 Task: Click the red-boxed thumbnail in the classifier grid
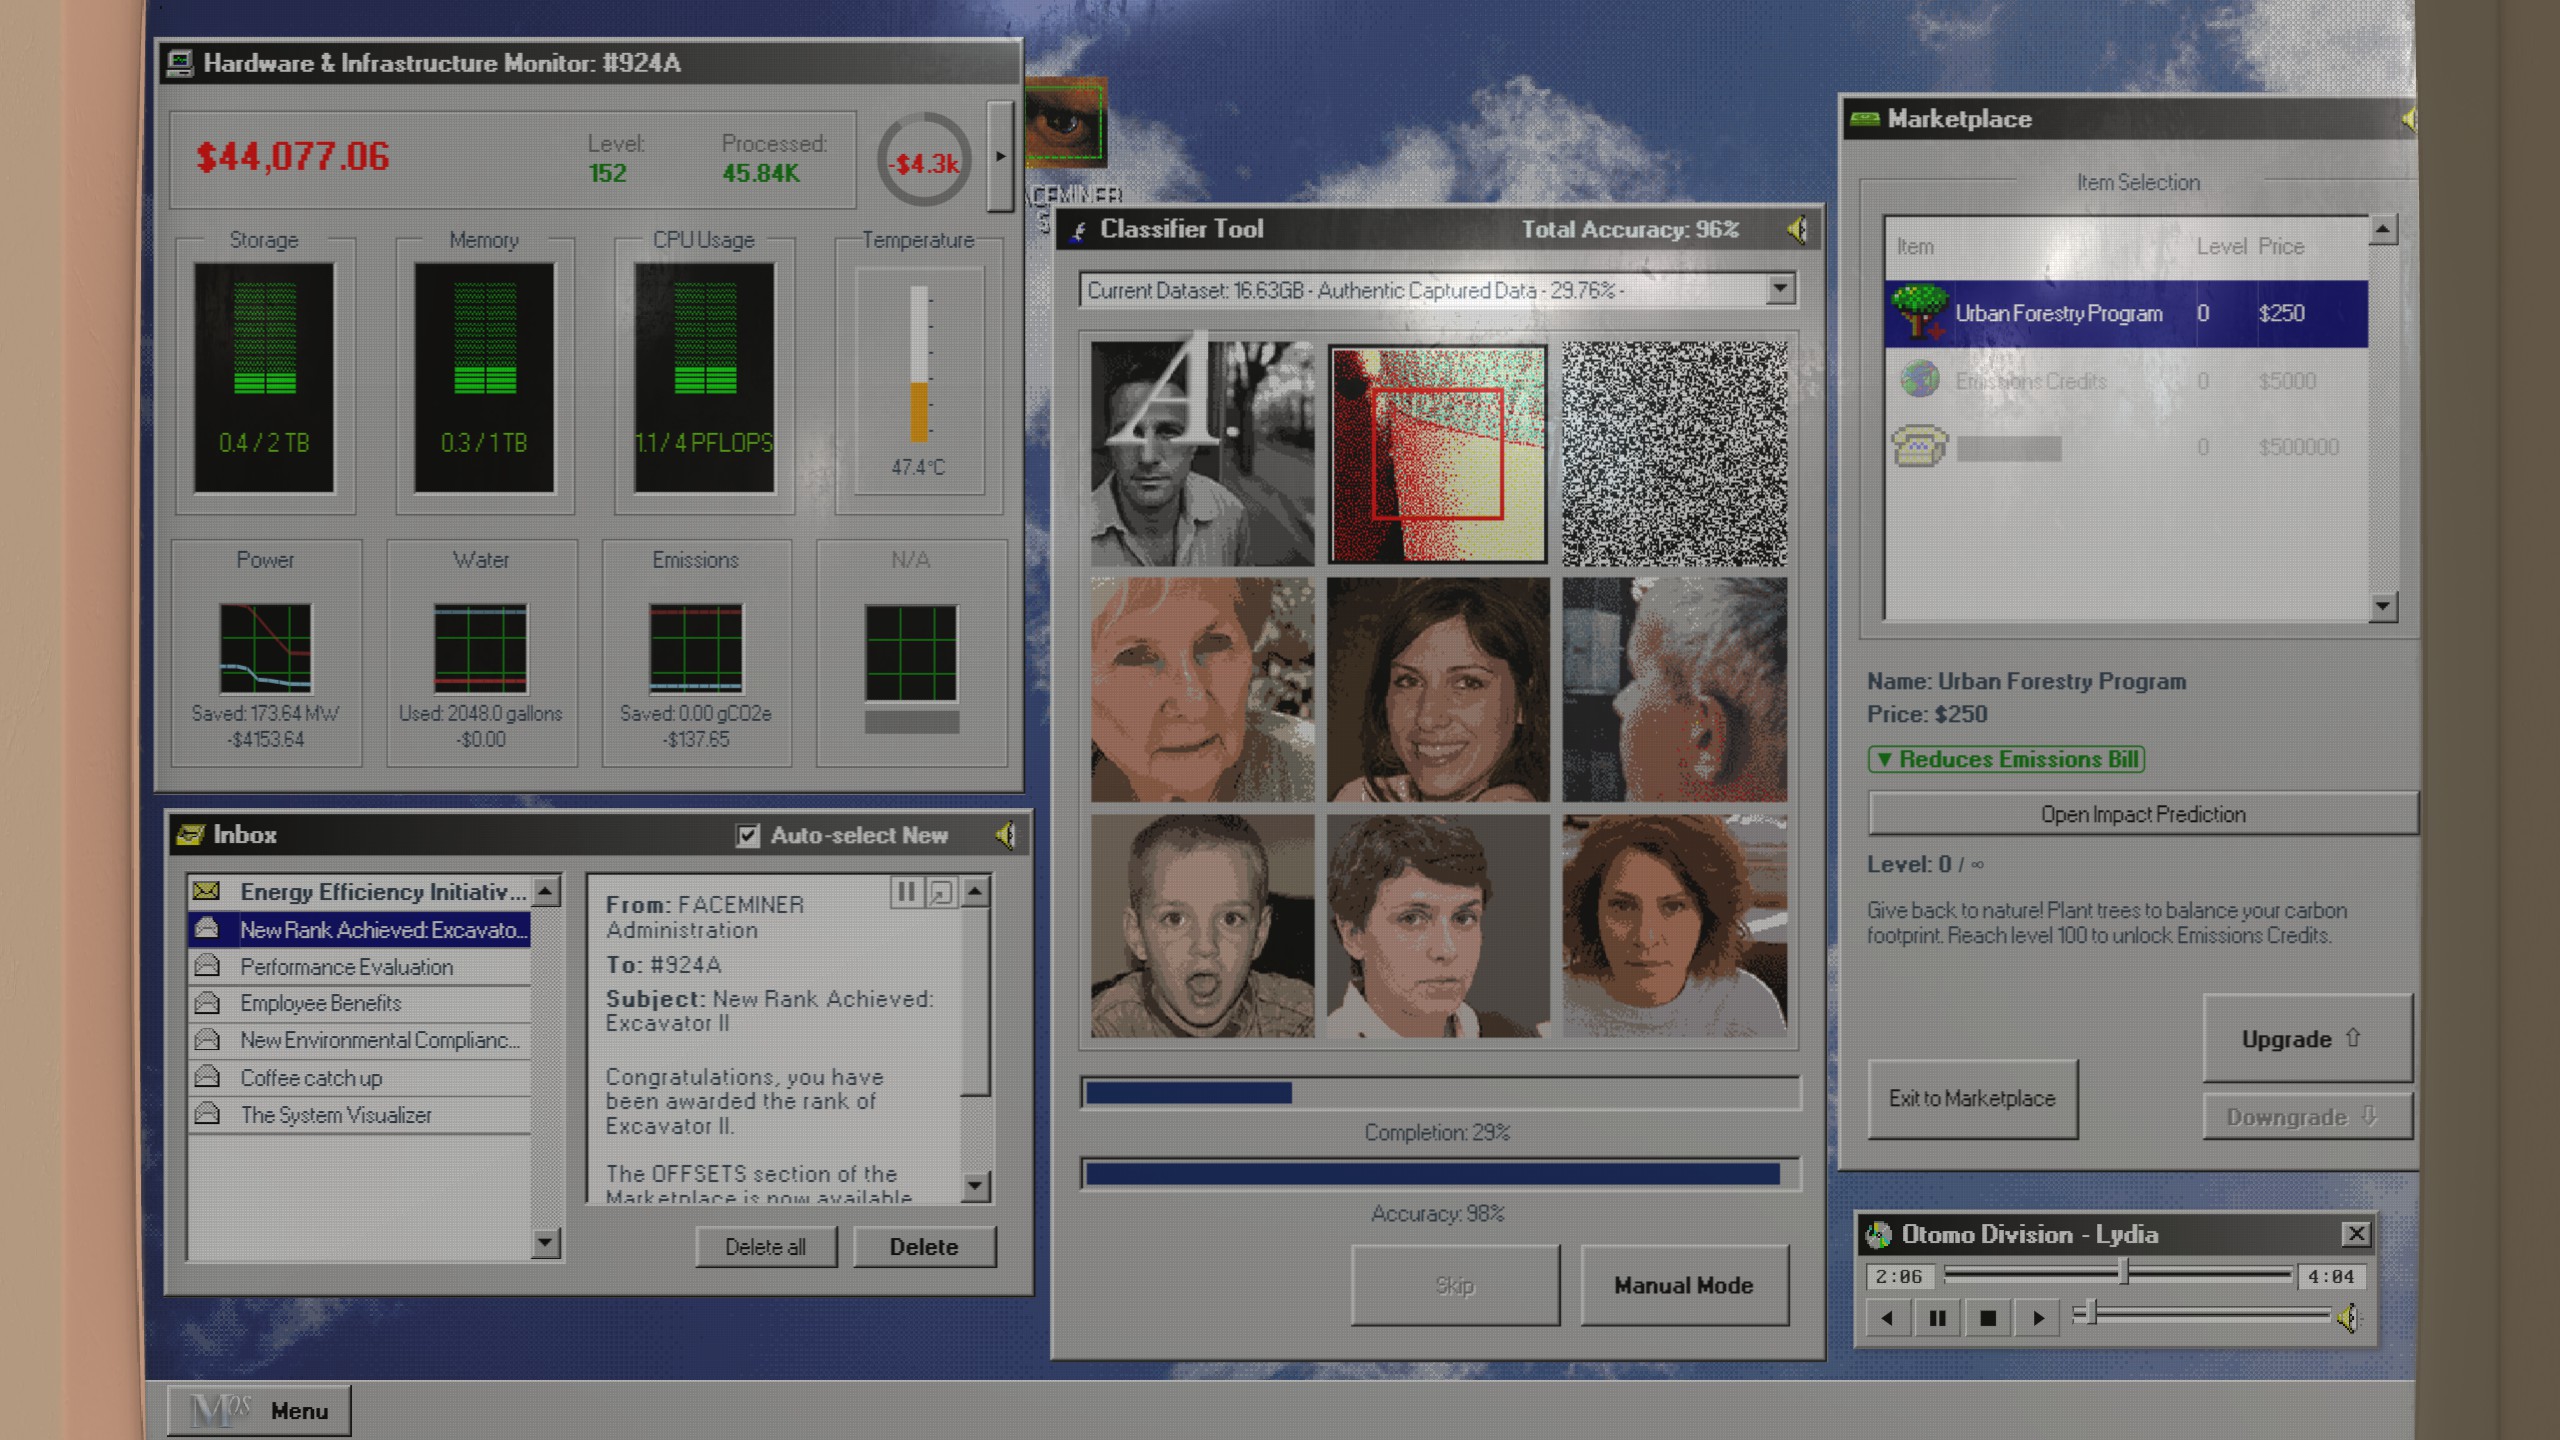point(1437,454)
